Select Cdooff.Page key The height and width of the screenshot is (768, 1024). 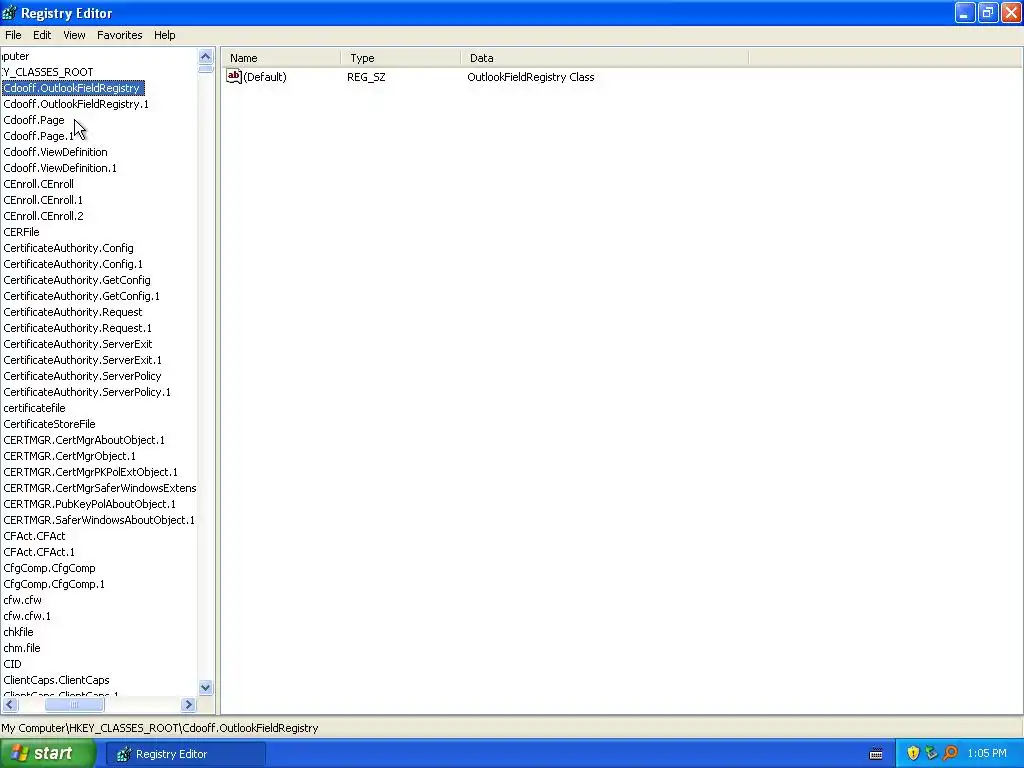pyautogui.click(x=34, y=120)
